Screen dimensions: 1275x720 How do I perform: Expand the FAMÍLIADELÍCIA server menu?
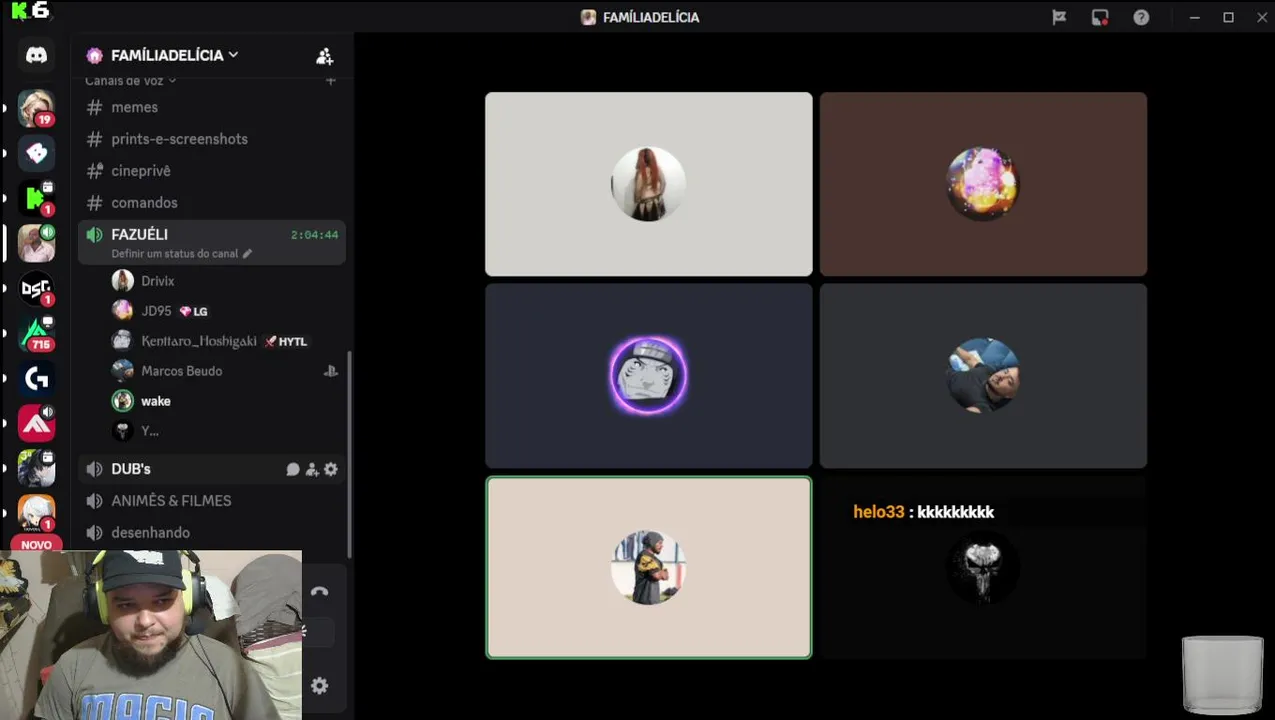pyautogui.click(x=175, y=55)
